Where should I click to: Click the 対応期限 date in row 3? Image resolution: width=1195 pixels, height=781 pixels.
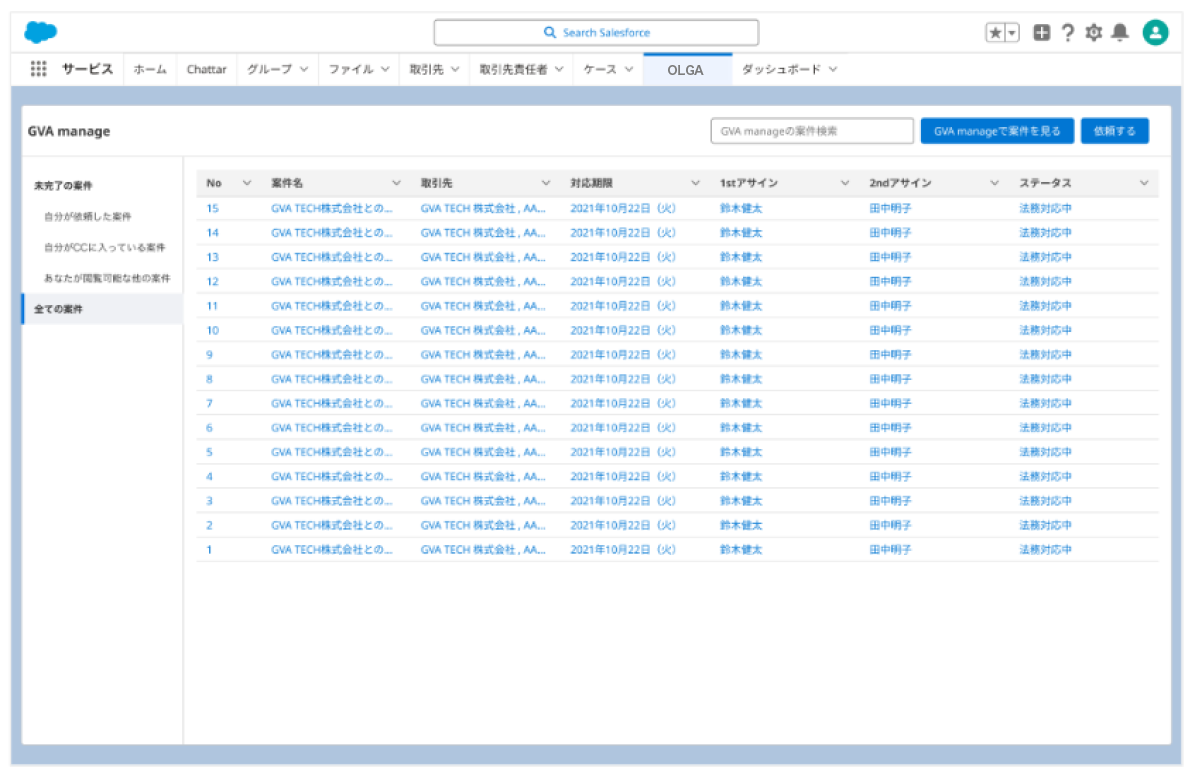tap(623, 501)
